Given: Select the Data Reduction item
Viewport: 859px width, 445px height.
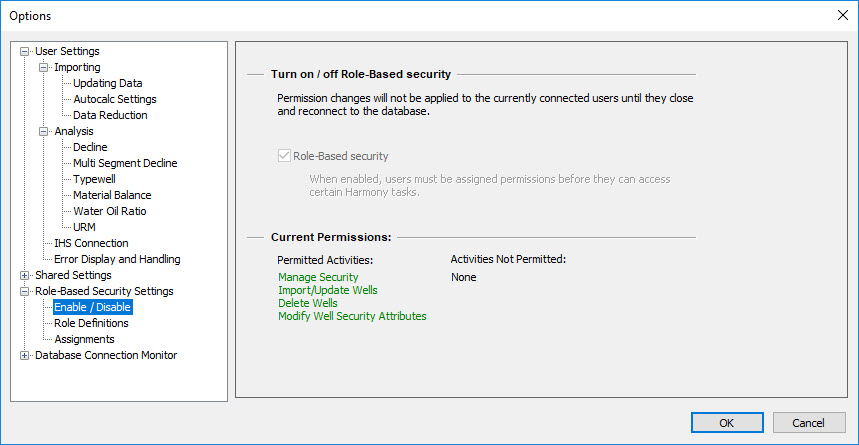Looking at the screenshot, I should (110, 115).
